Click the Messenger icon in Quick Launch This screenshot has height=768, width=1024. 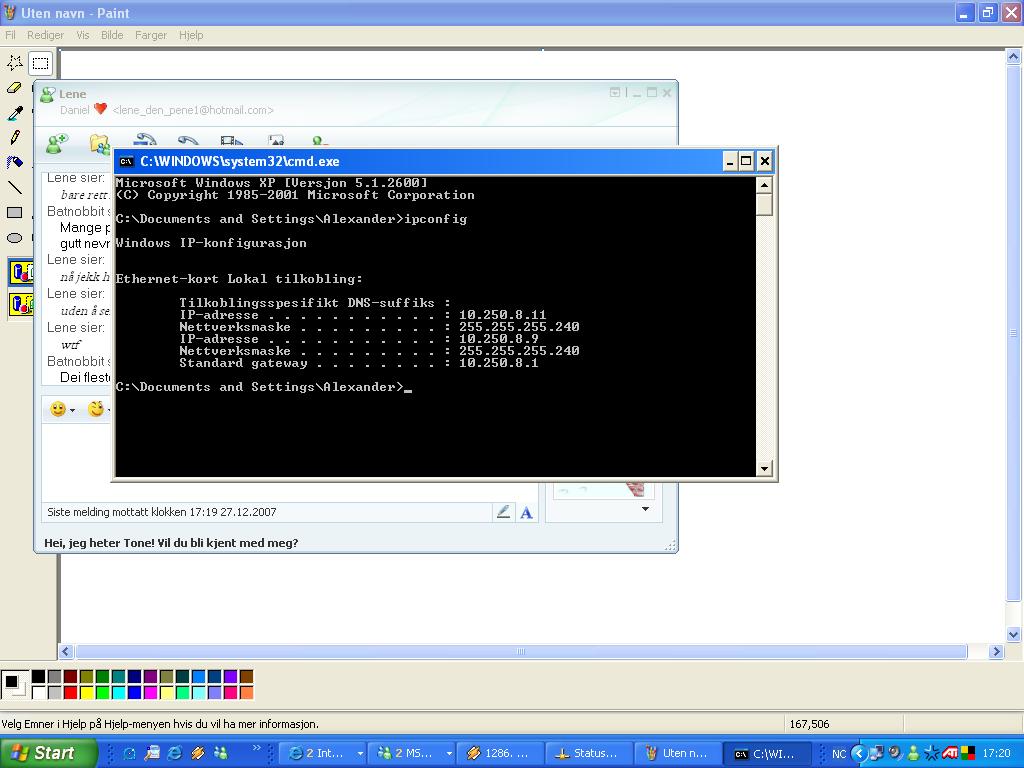pos(220,753)
